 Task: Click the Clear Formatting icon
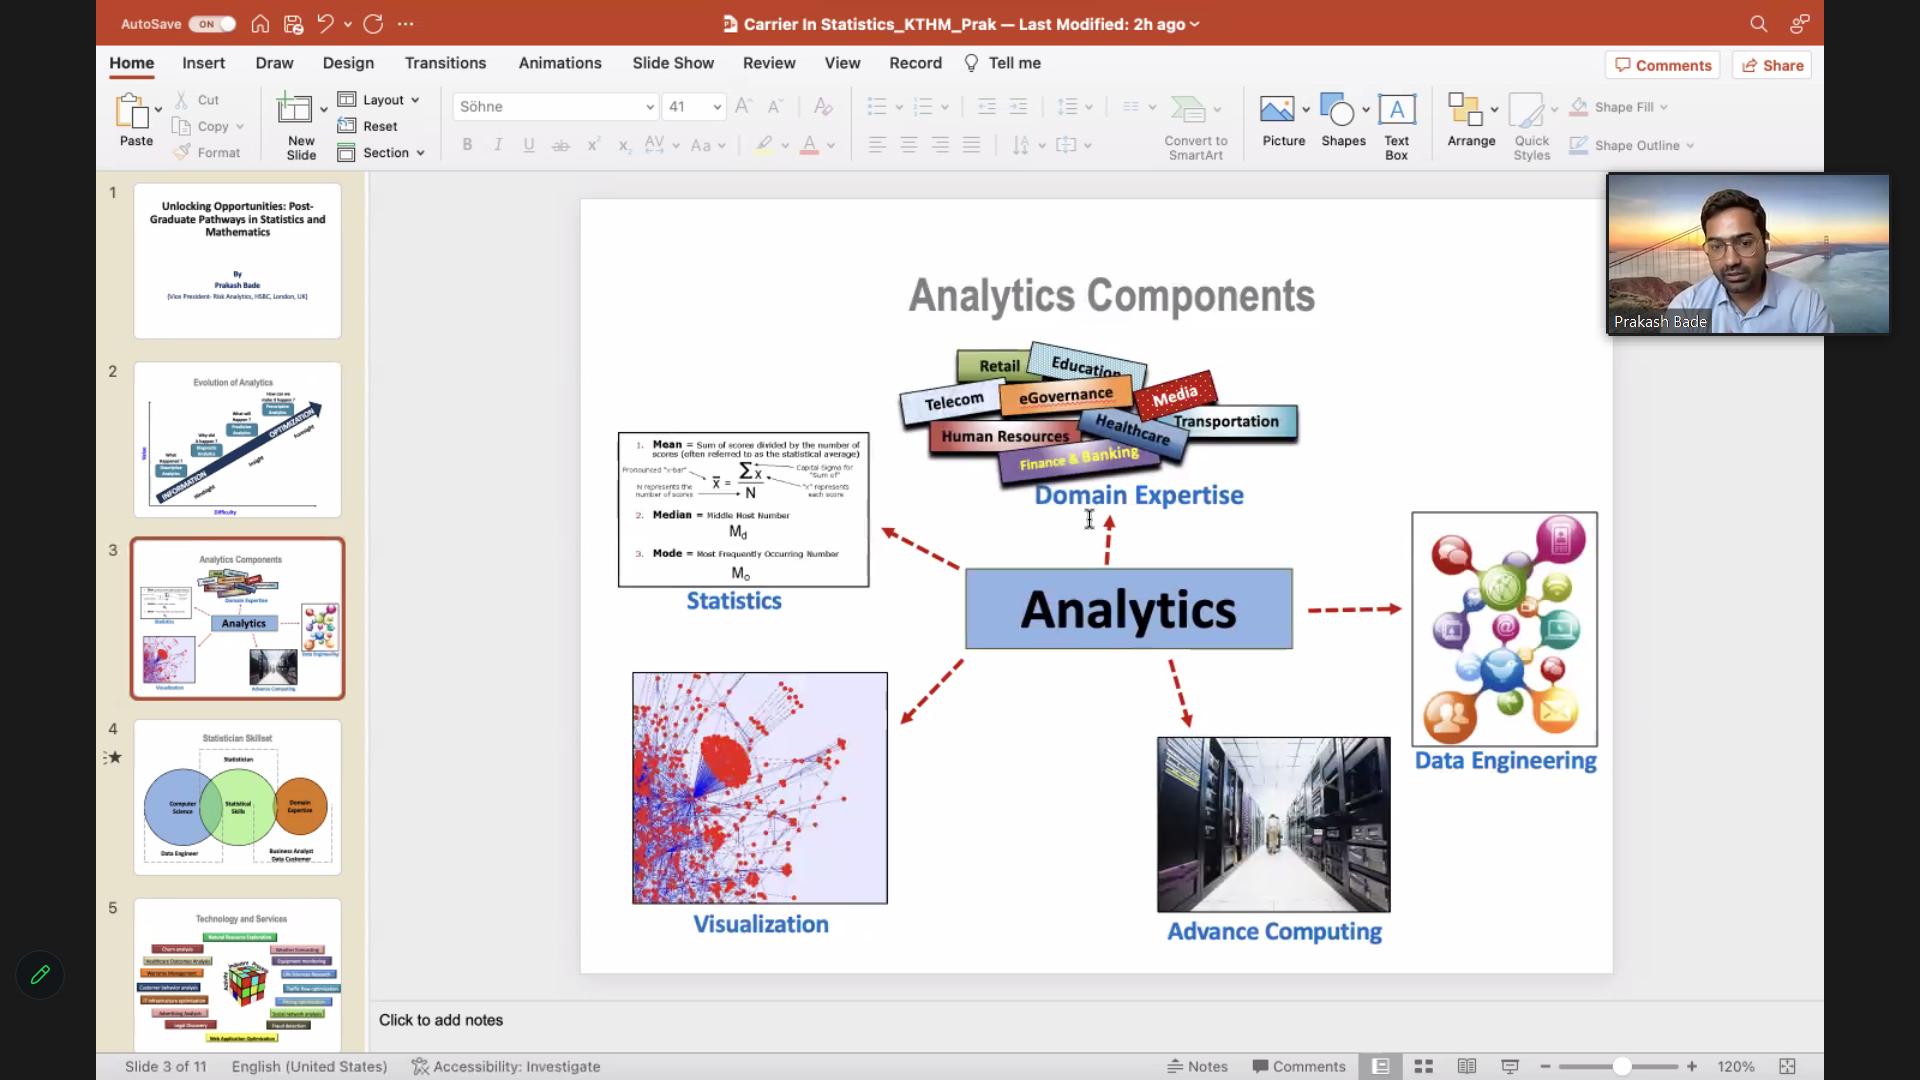click(823, 106)
